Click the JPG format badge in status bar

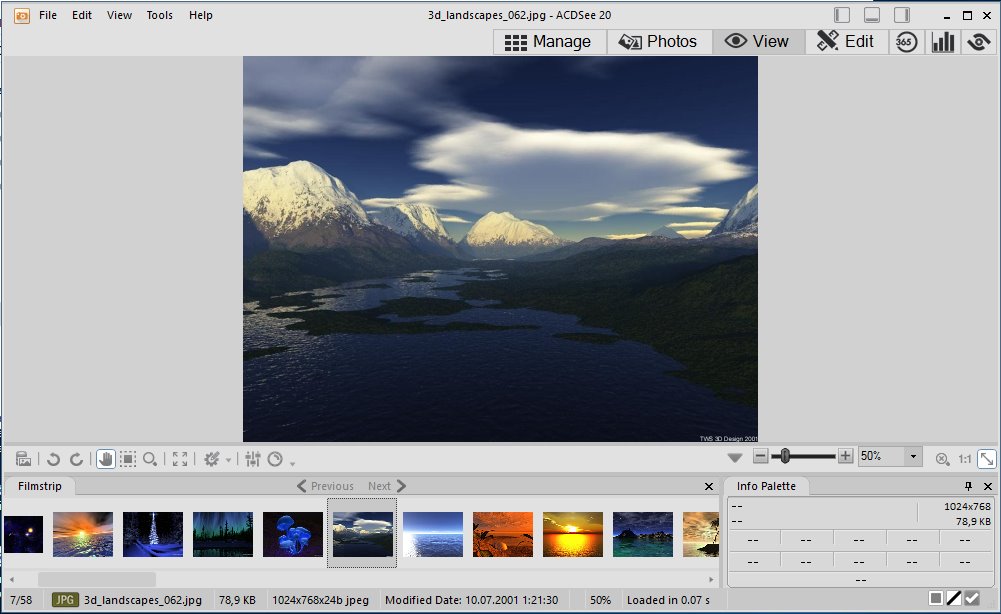click(x=65, y=600)
